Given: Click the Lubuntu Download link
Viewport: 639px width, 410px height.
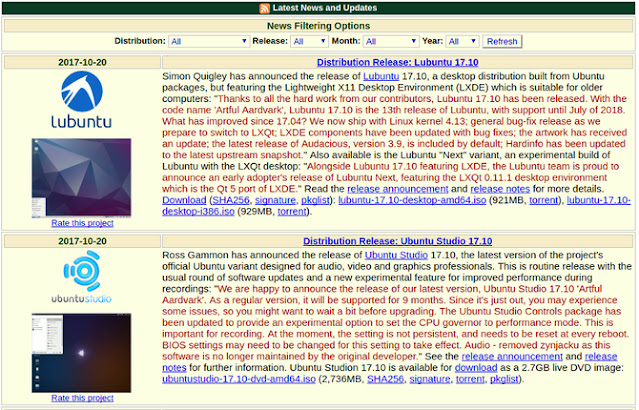Looking at the screenshot, I should click(x=184, y=200).
